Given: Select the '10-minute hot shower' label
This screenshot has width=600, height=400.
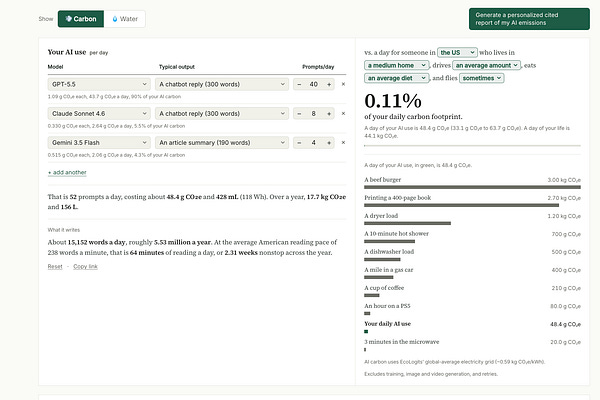Looking at the screenshot, I should [396, 233].
